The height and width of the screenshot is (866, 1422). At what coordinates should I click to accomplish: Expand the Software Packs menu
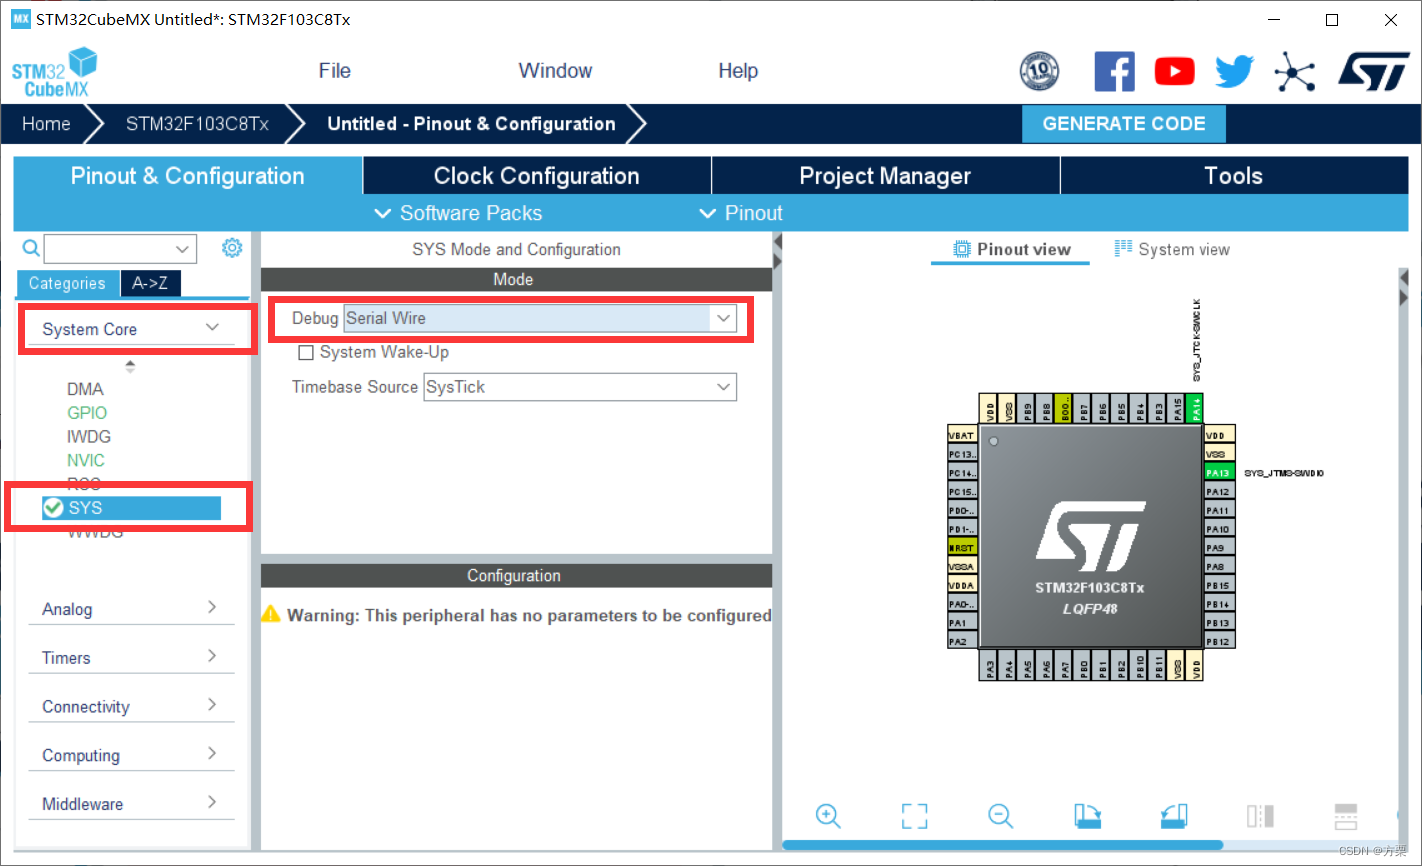(x=458, y=213)
